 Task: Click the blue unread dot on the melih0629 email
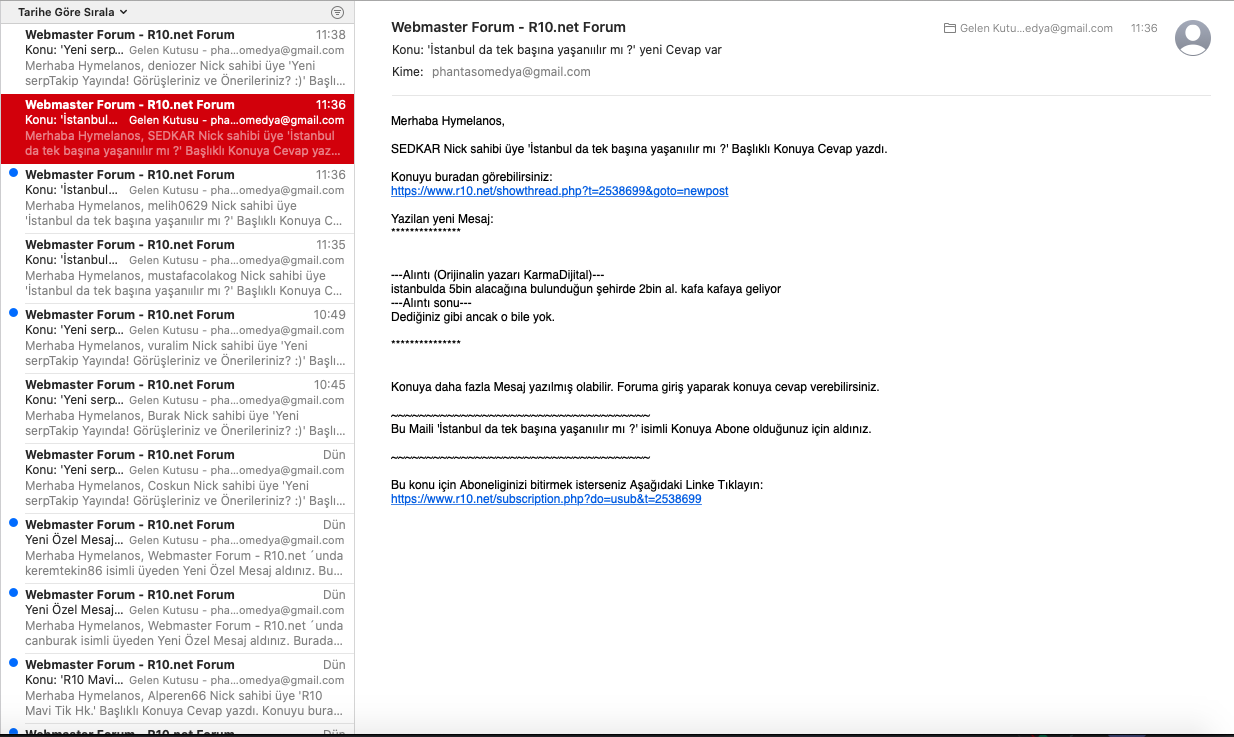coord(12,173)
